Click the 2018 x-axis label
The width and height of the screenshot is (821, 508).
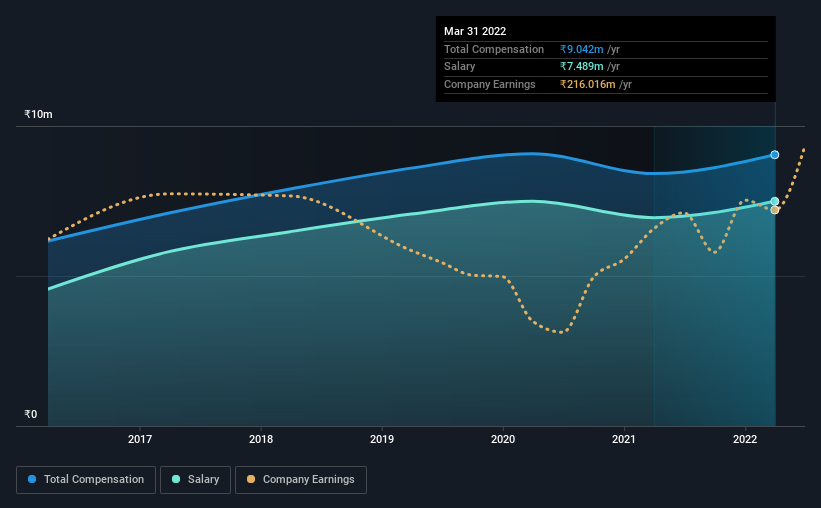point(261,439)
